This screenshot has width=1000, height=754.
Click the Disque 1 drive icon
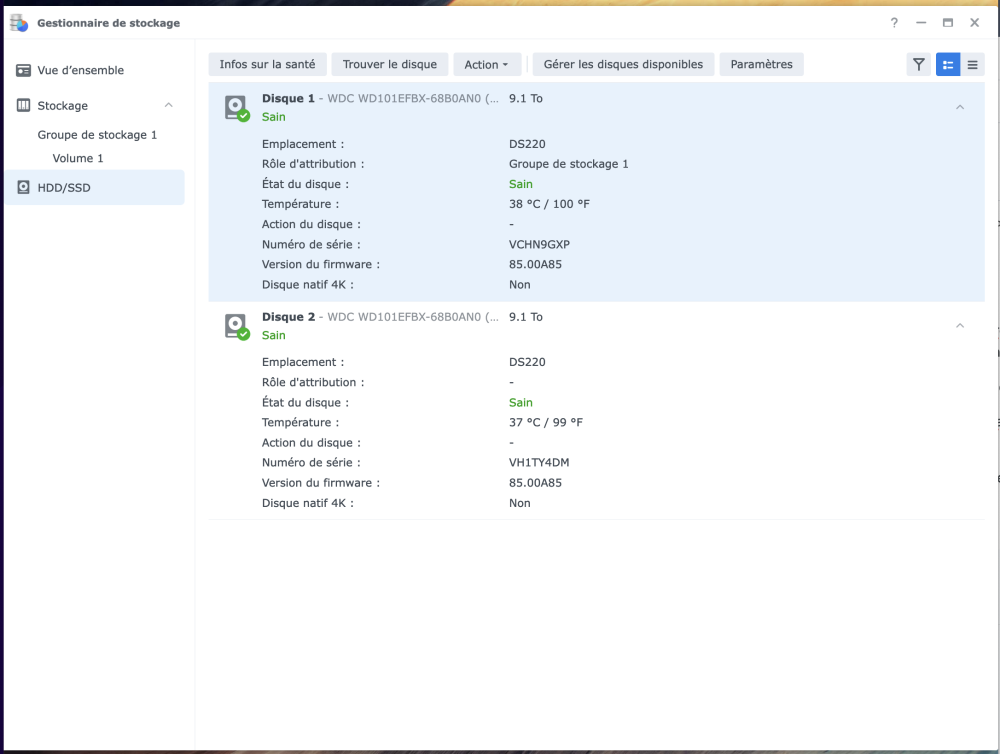tap(236, 108)
